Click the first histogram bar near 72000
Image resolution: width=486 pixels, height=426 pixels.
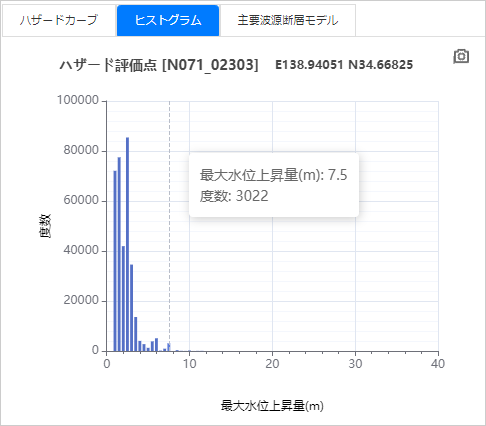pyautogui.click(x=115, y=261)
